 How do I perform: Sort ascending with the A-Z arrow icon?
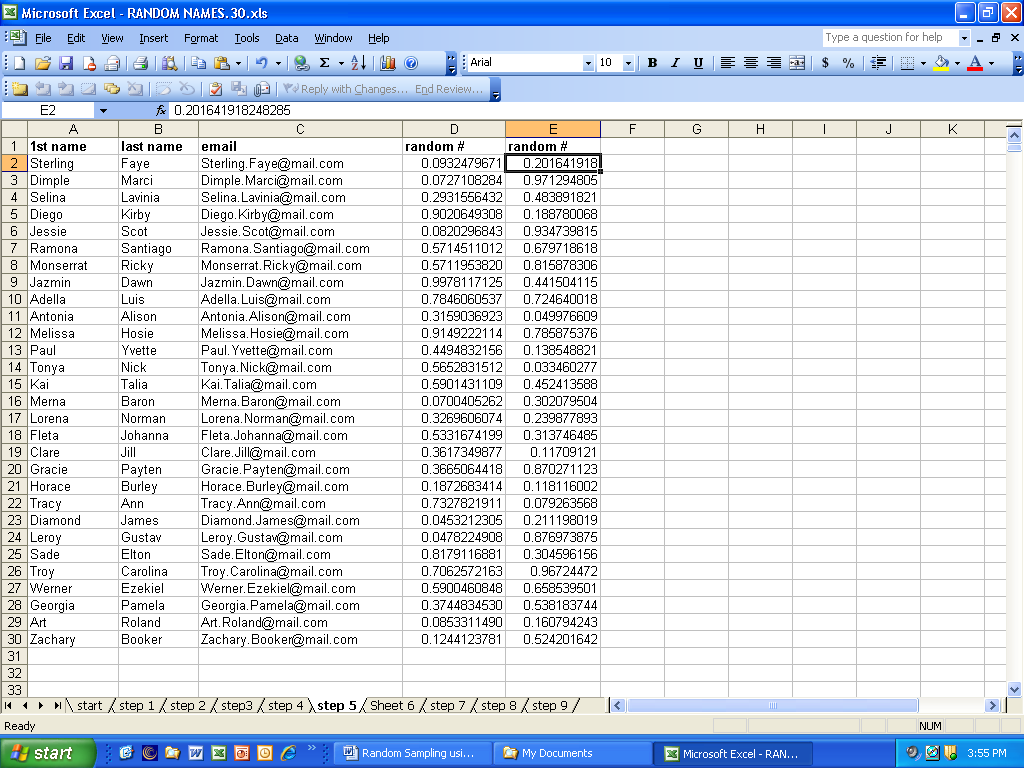click(x=359, y=63)
